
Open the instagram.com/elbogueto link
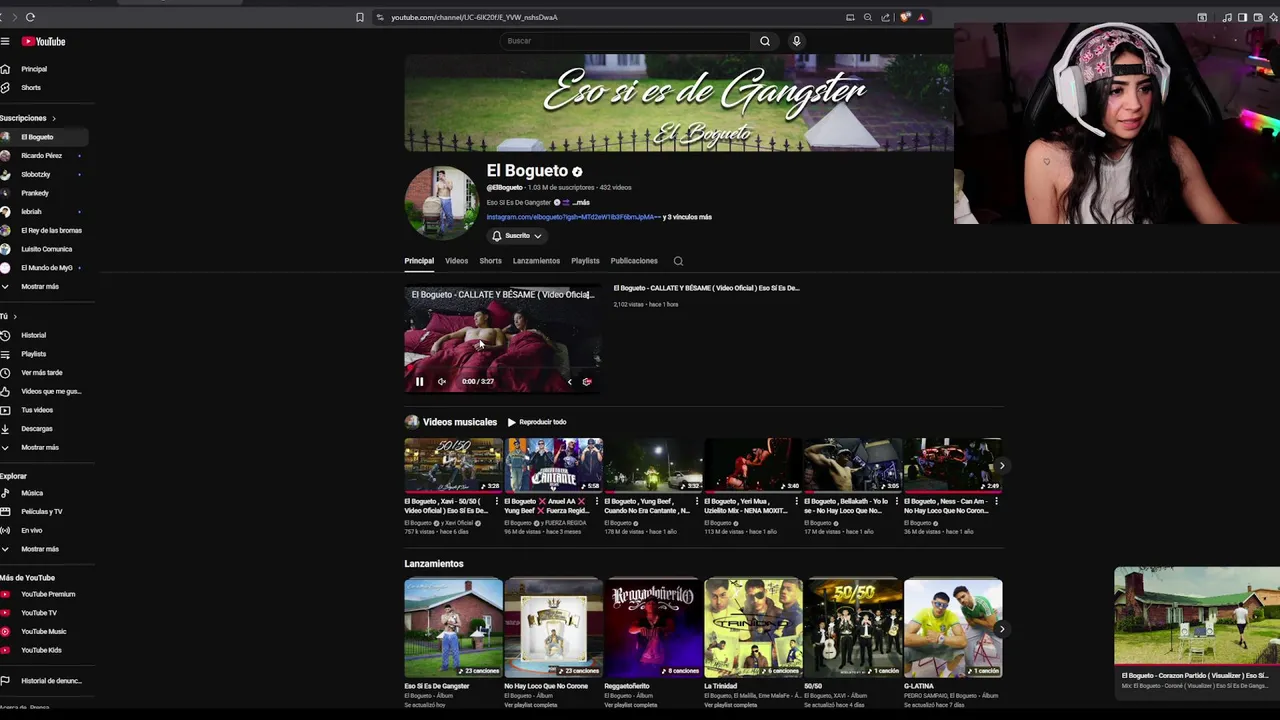573,217
